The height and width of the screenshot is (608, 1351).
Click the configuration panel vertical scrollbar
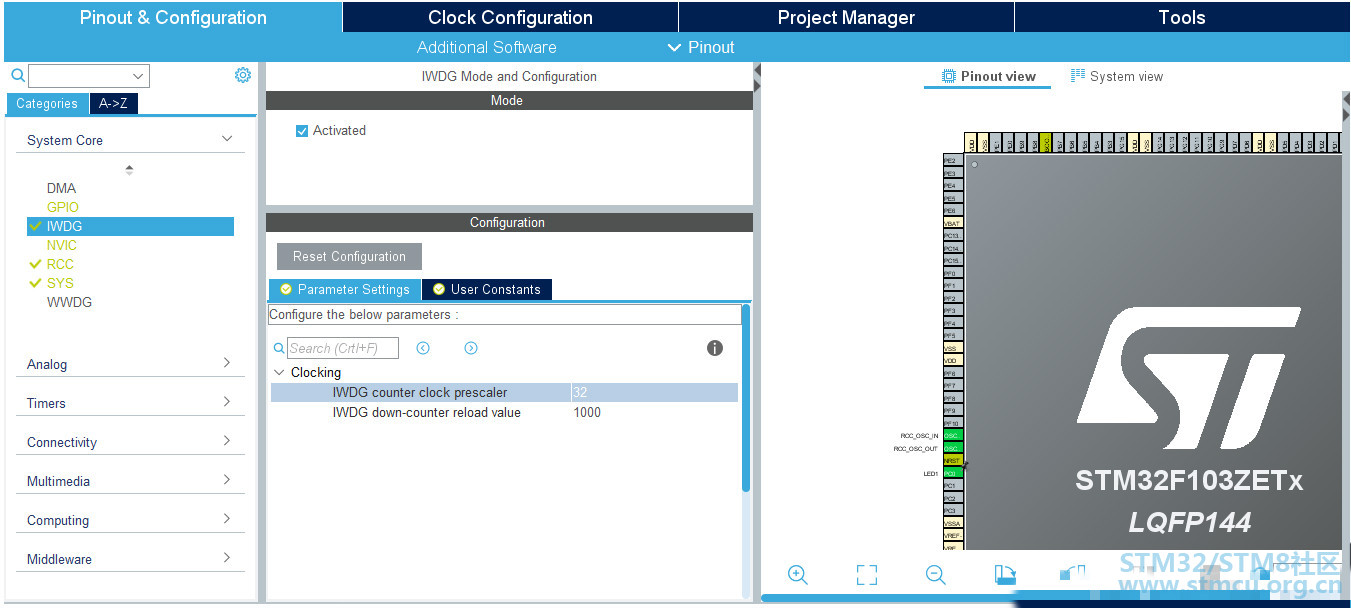click(746, 398)
